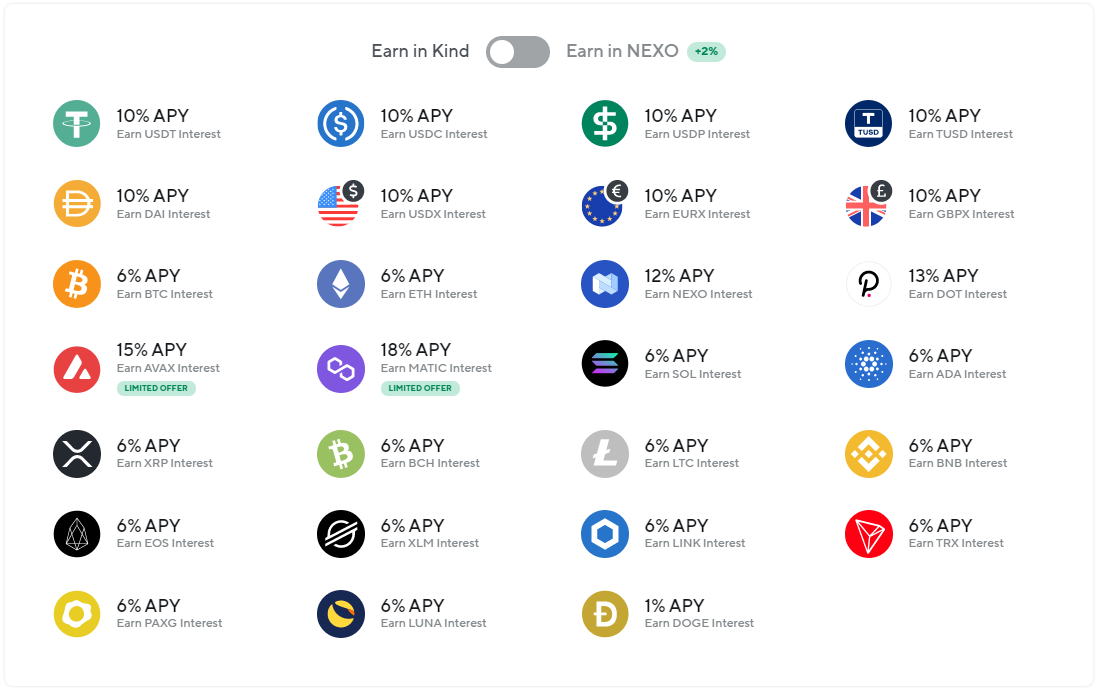Click the LIMITED OFFER badge under MATIC
This screenshot has height=693, width=1100.
tap(420, 388)
